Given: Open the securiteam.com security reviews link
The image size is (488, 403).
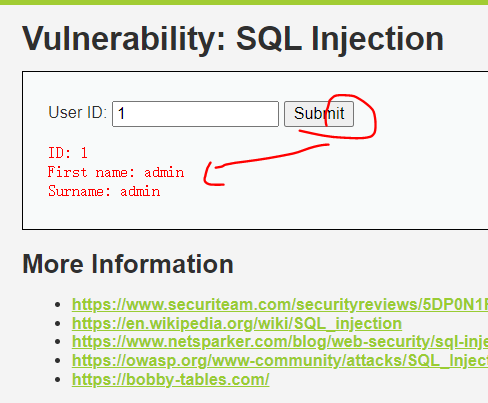Looking at the screenshot, I should click(x=280, y=304).
